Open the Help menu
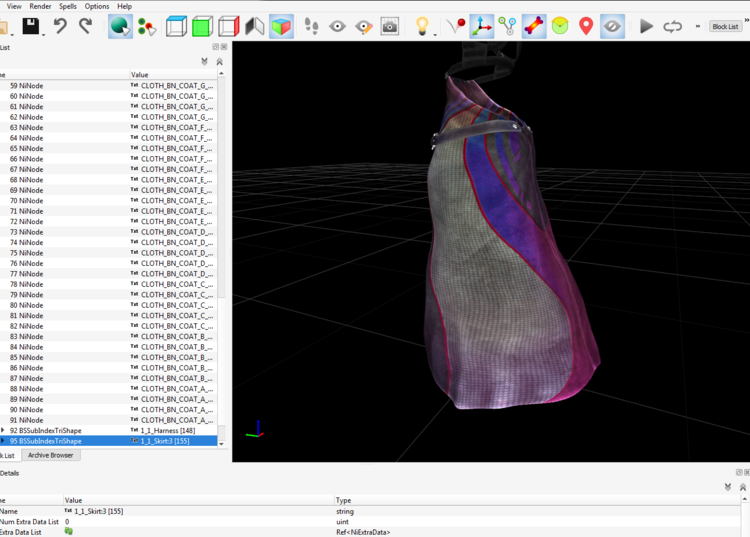This screenshot has width=750, height=537. click(124, 6)
